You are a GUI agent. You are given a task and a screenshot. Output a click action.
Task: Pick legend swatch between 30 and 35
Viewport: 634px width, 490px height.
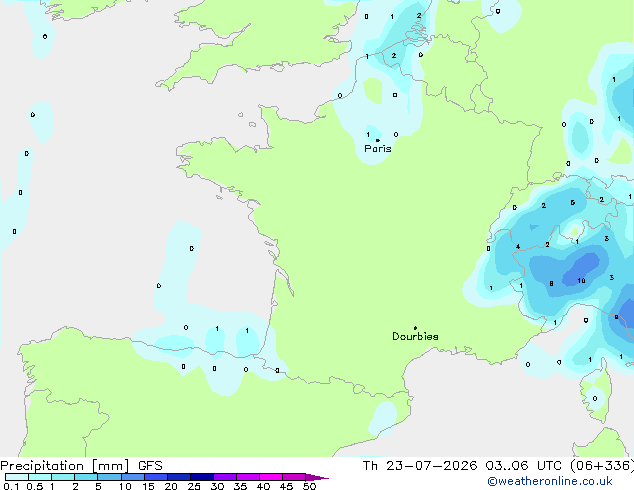(225, 477)
